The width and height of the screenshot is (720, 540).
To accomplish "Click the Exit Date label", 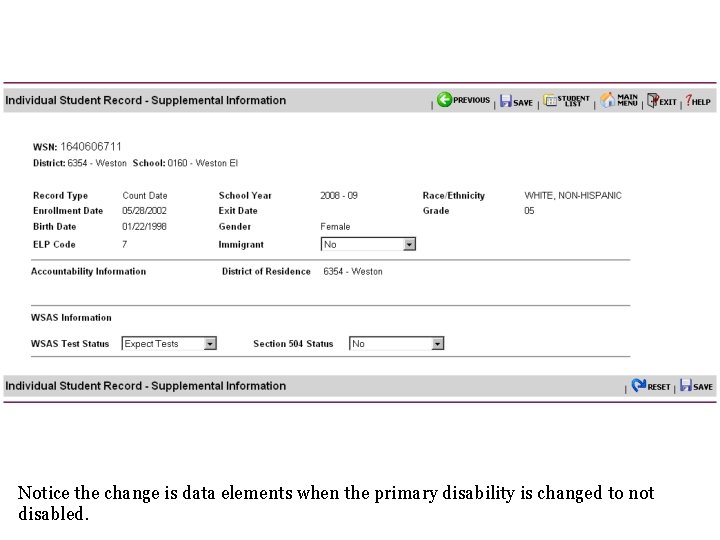I will coord(238,211).
